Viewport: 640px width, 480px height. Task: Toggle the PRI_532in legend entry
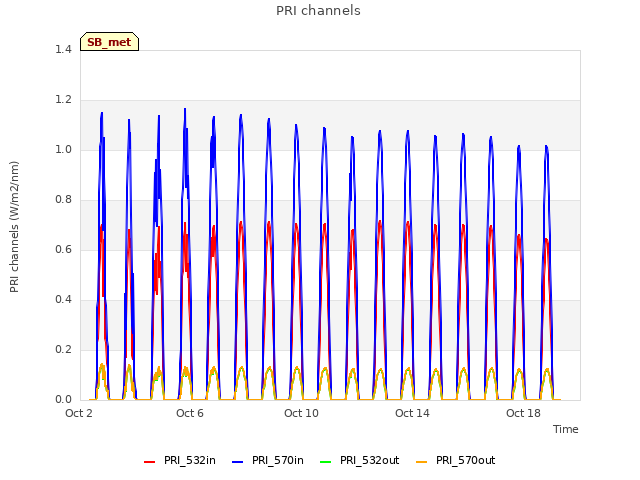click(180, 460)
